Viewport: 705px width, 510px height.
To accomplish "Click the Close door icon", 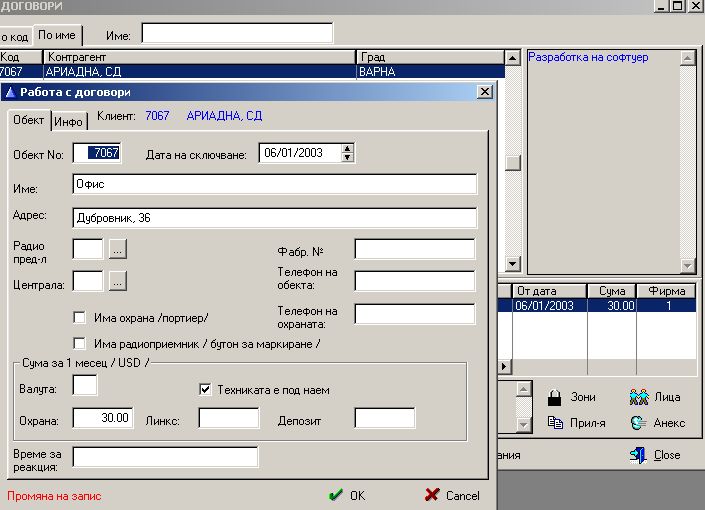I will (638, 455).
